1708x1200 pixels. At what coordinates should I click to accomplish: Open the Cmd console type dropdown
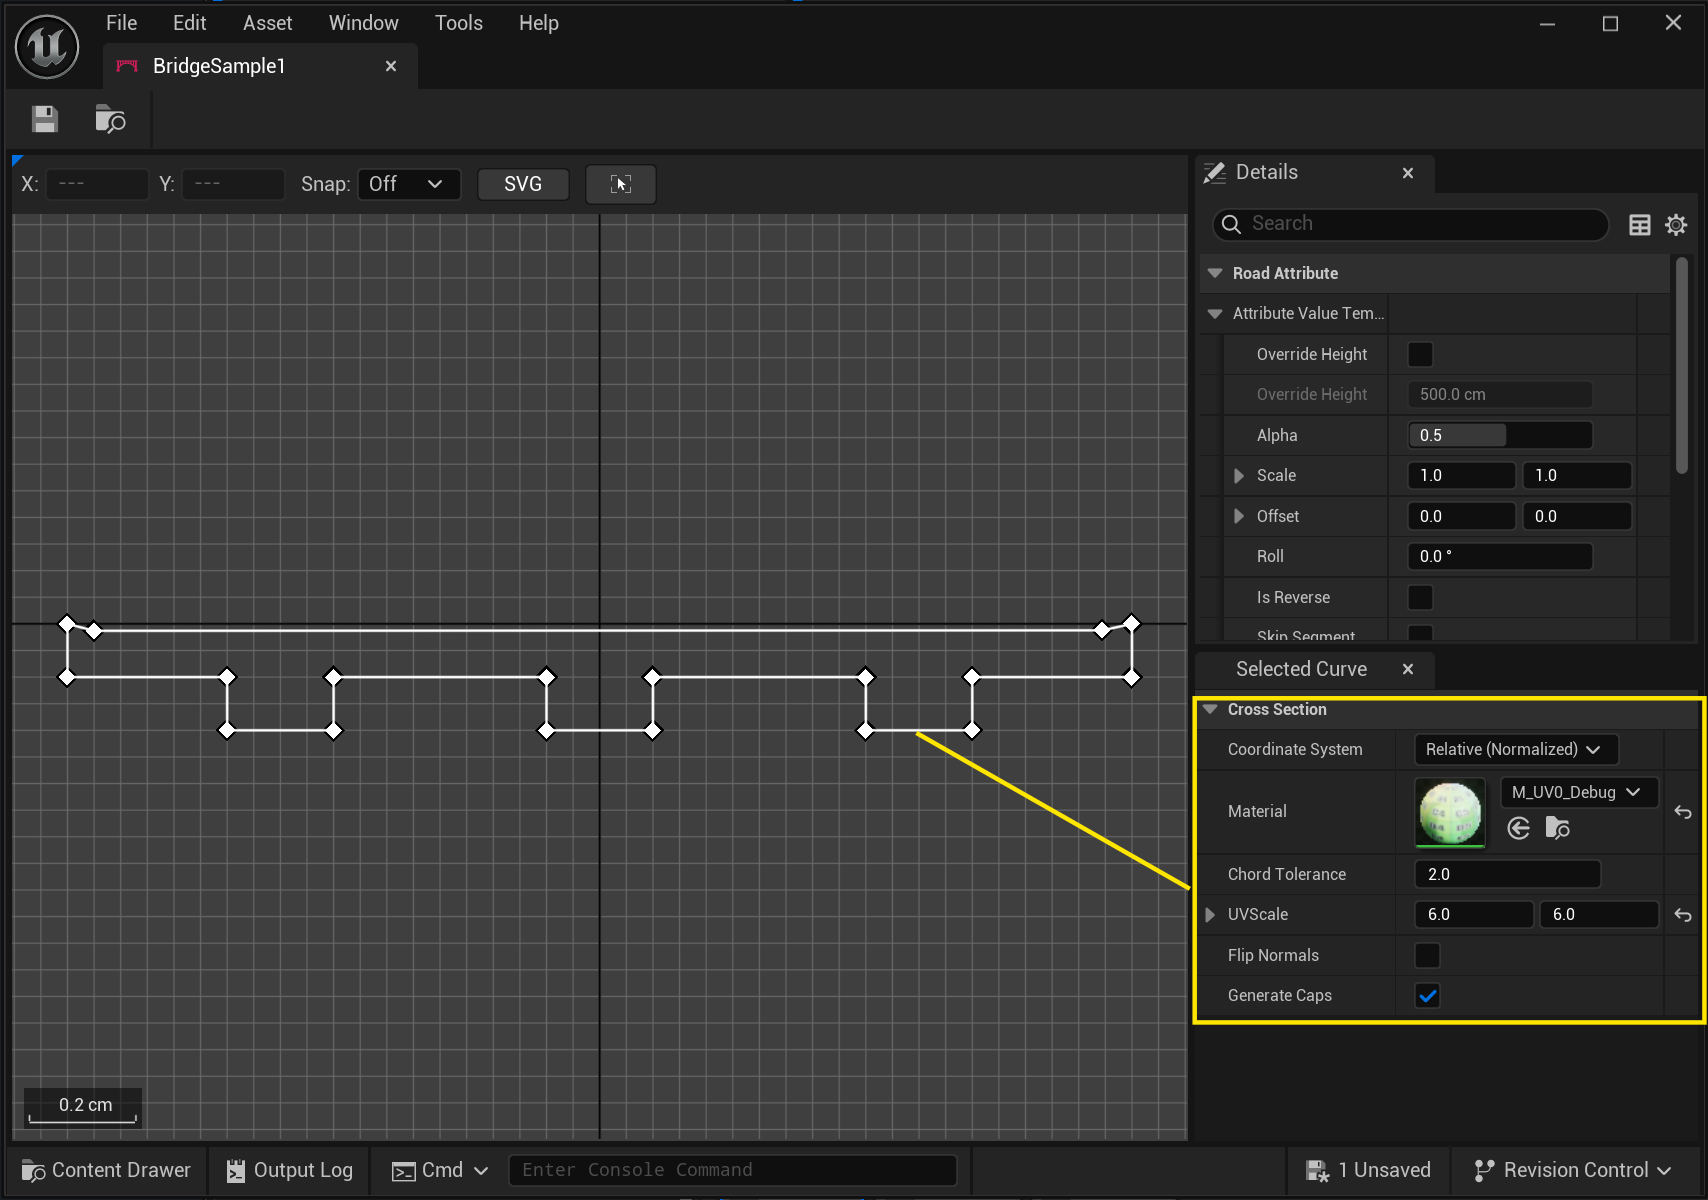(x=440, y=1170)
